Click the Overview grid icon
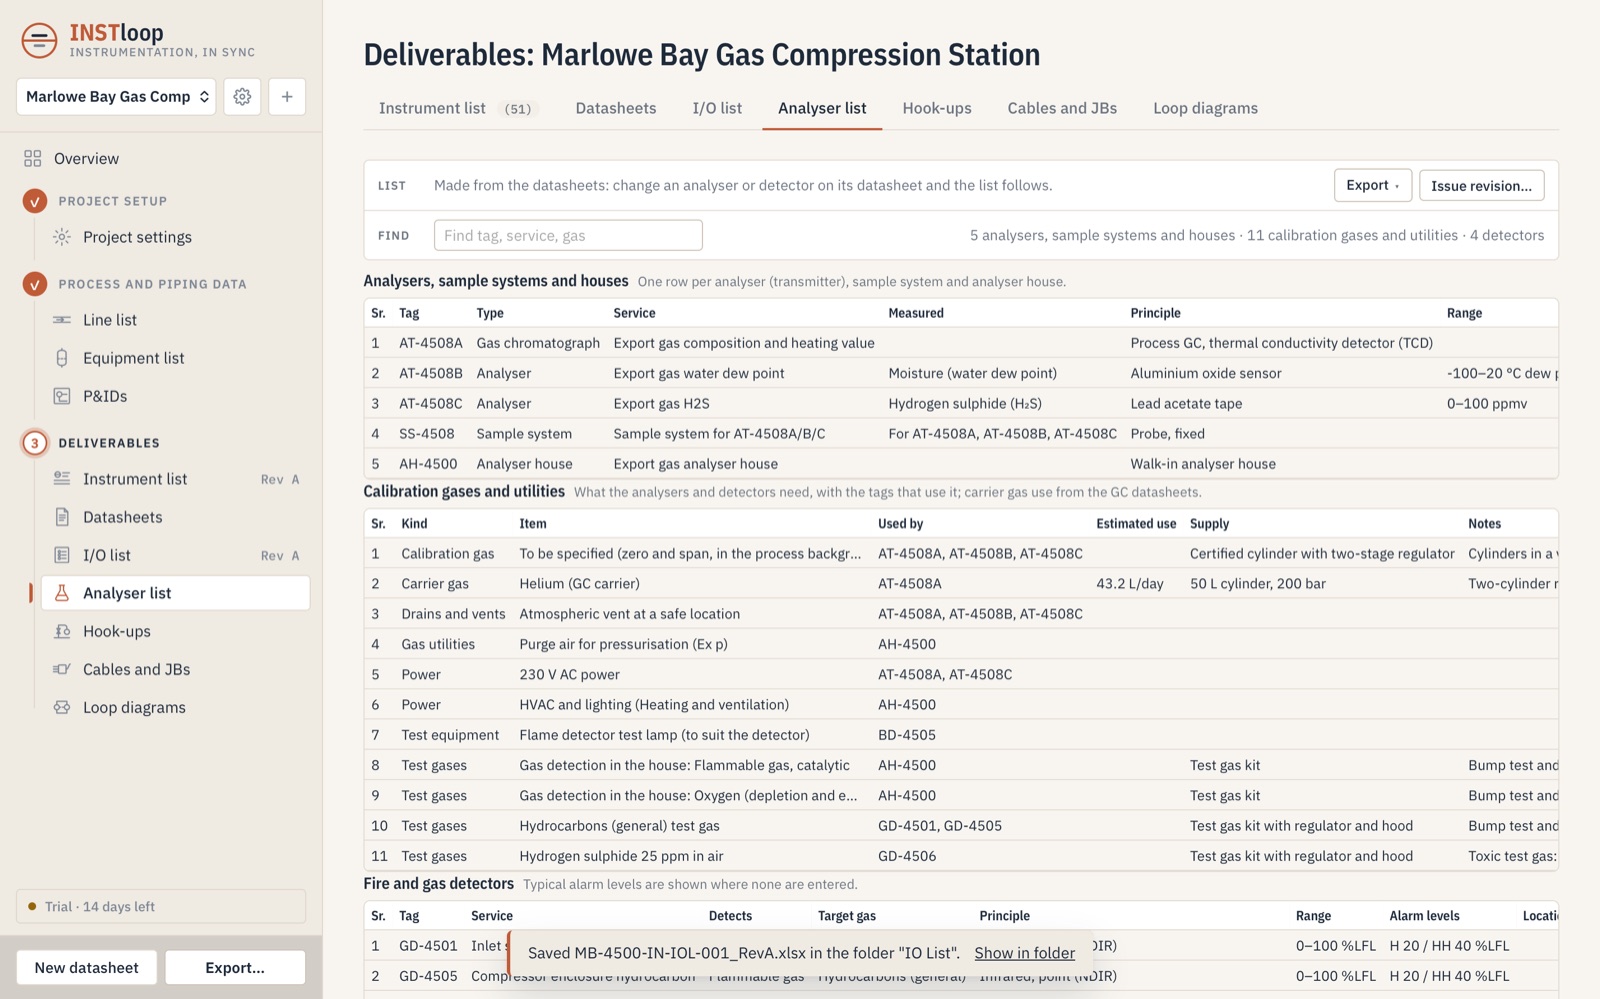1600x999 pixels. pyautogui.click(x=33, y=158)
